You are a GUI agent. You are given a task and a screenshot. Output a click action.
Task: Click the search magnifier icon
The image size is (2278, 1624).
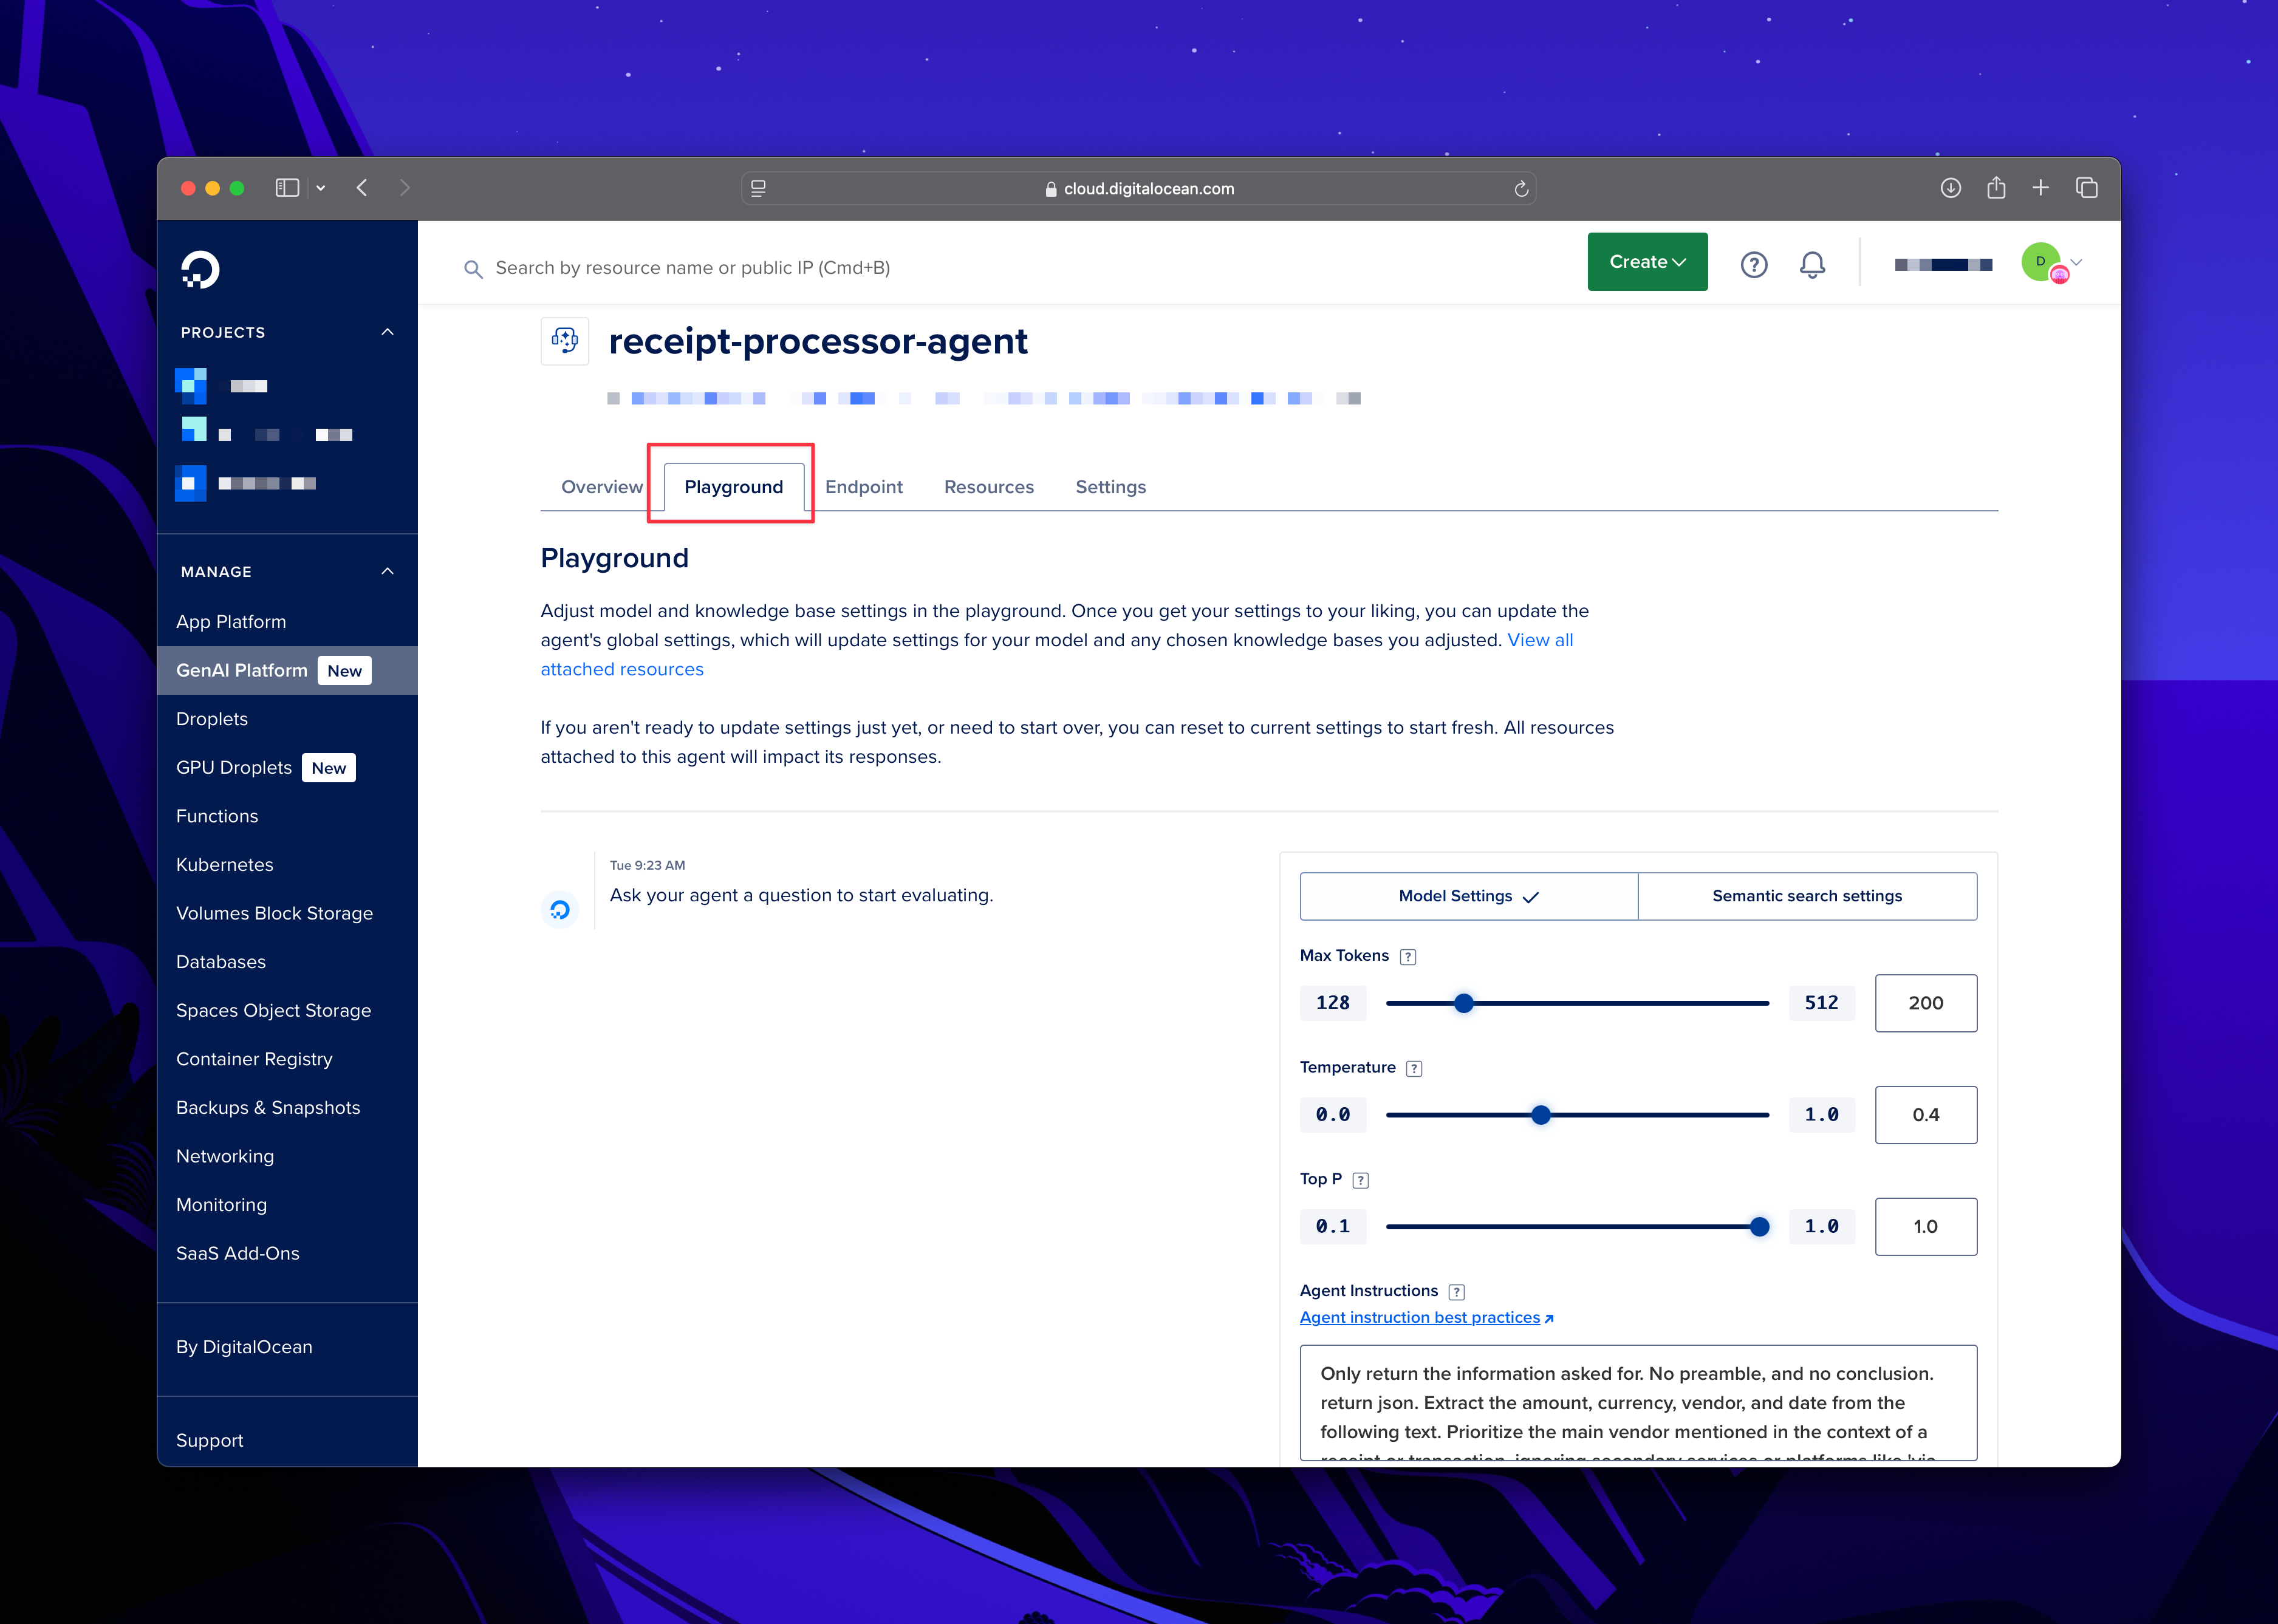click(x=473, y=269)
